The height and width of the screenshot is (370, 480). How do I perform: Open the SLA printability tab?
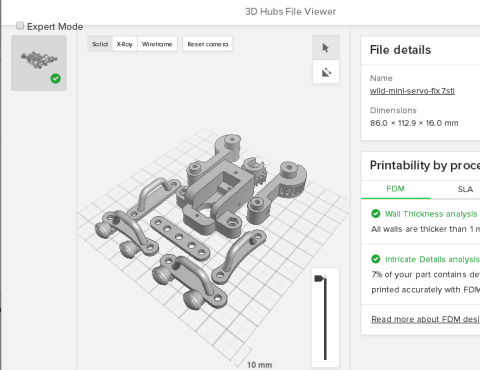click(x=465, y=189)
